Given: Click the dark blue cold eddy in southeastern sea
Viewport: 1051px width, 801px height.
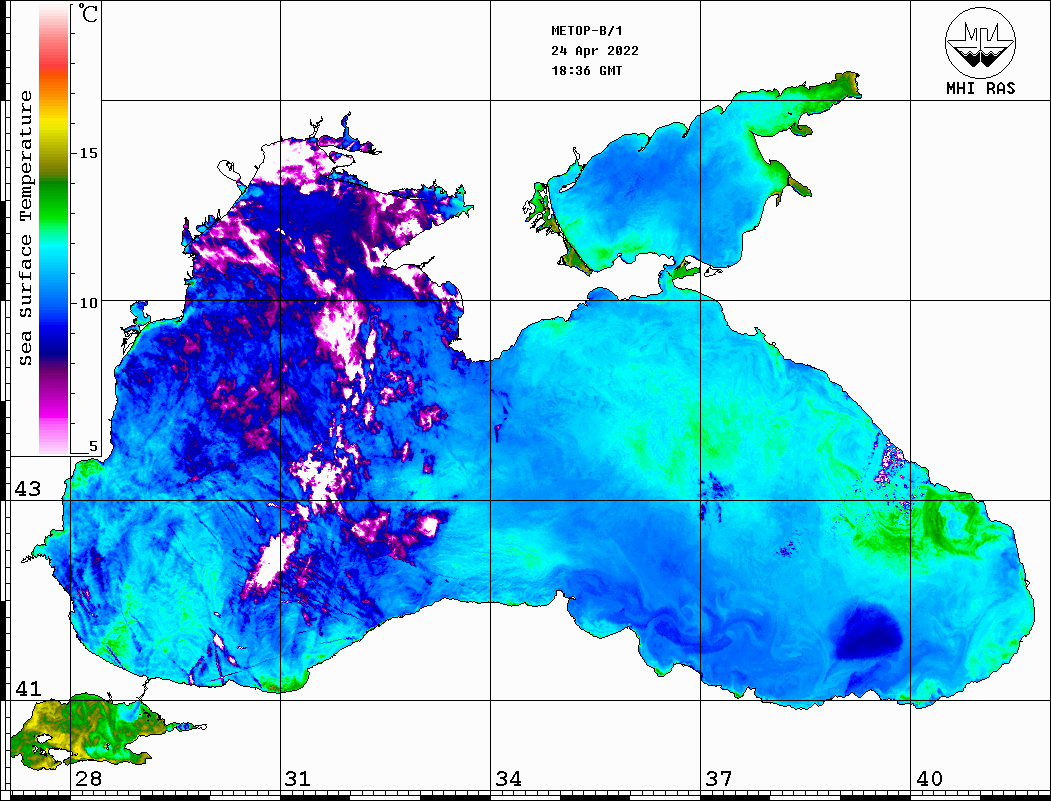Looking at the screenshot, I should [867, 631].
